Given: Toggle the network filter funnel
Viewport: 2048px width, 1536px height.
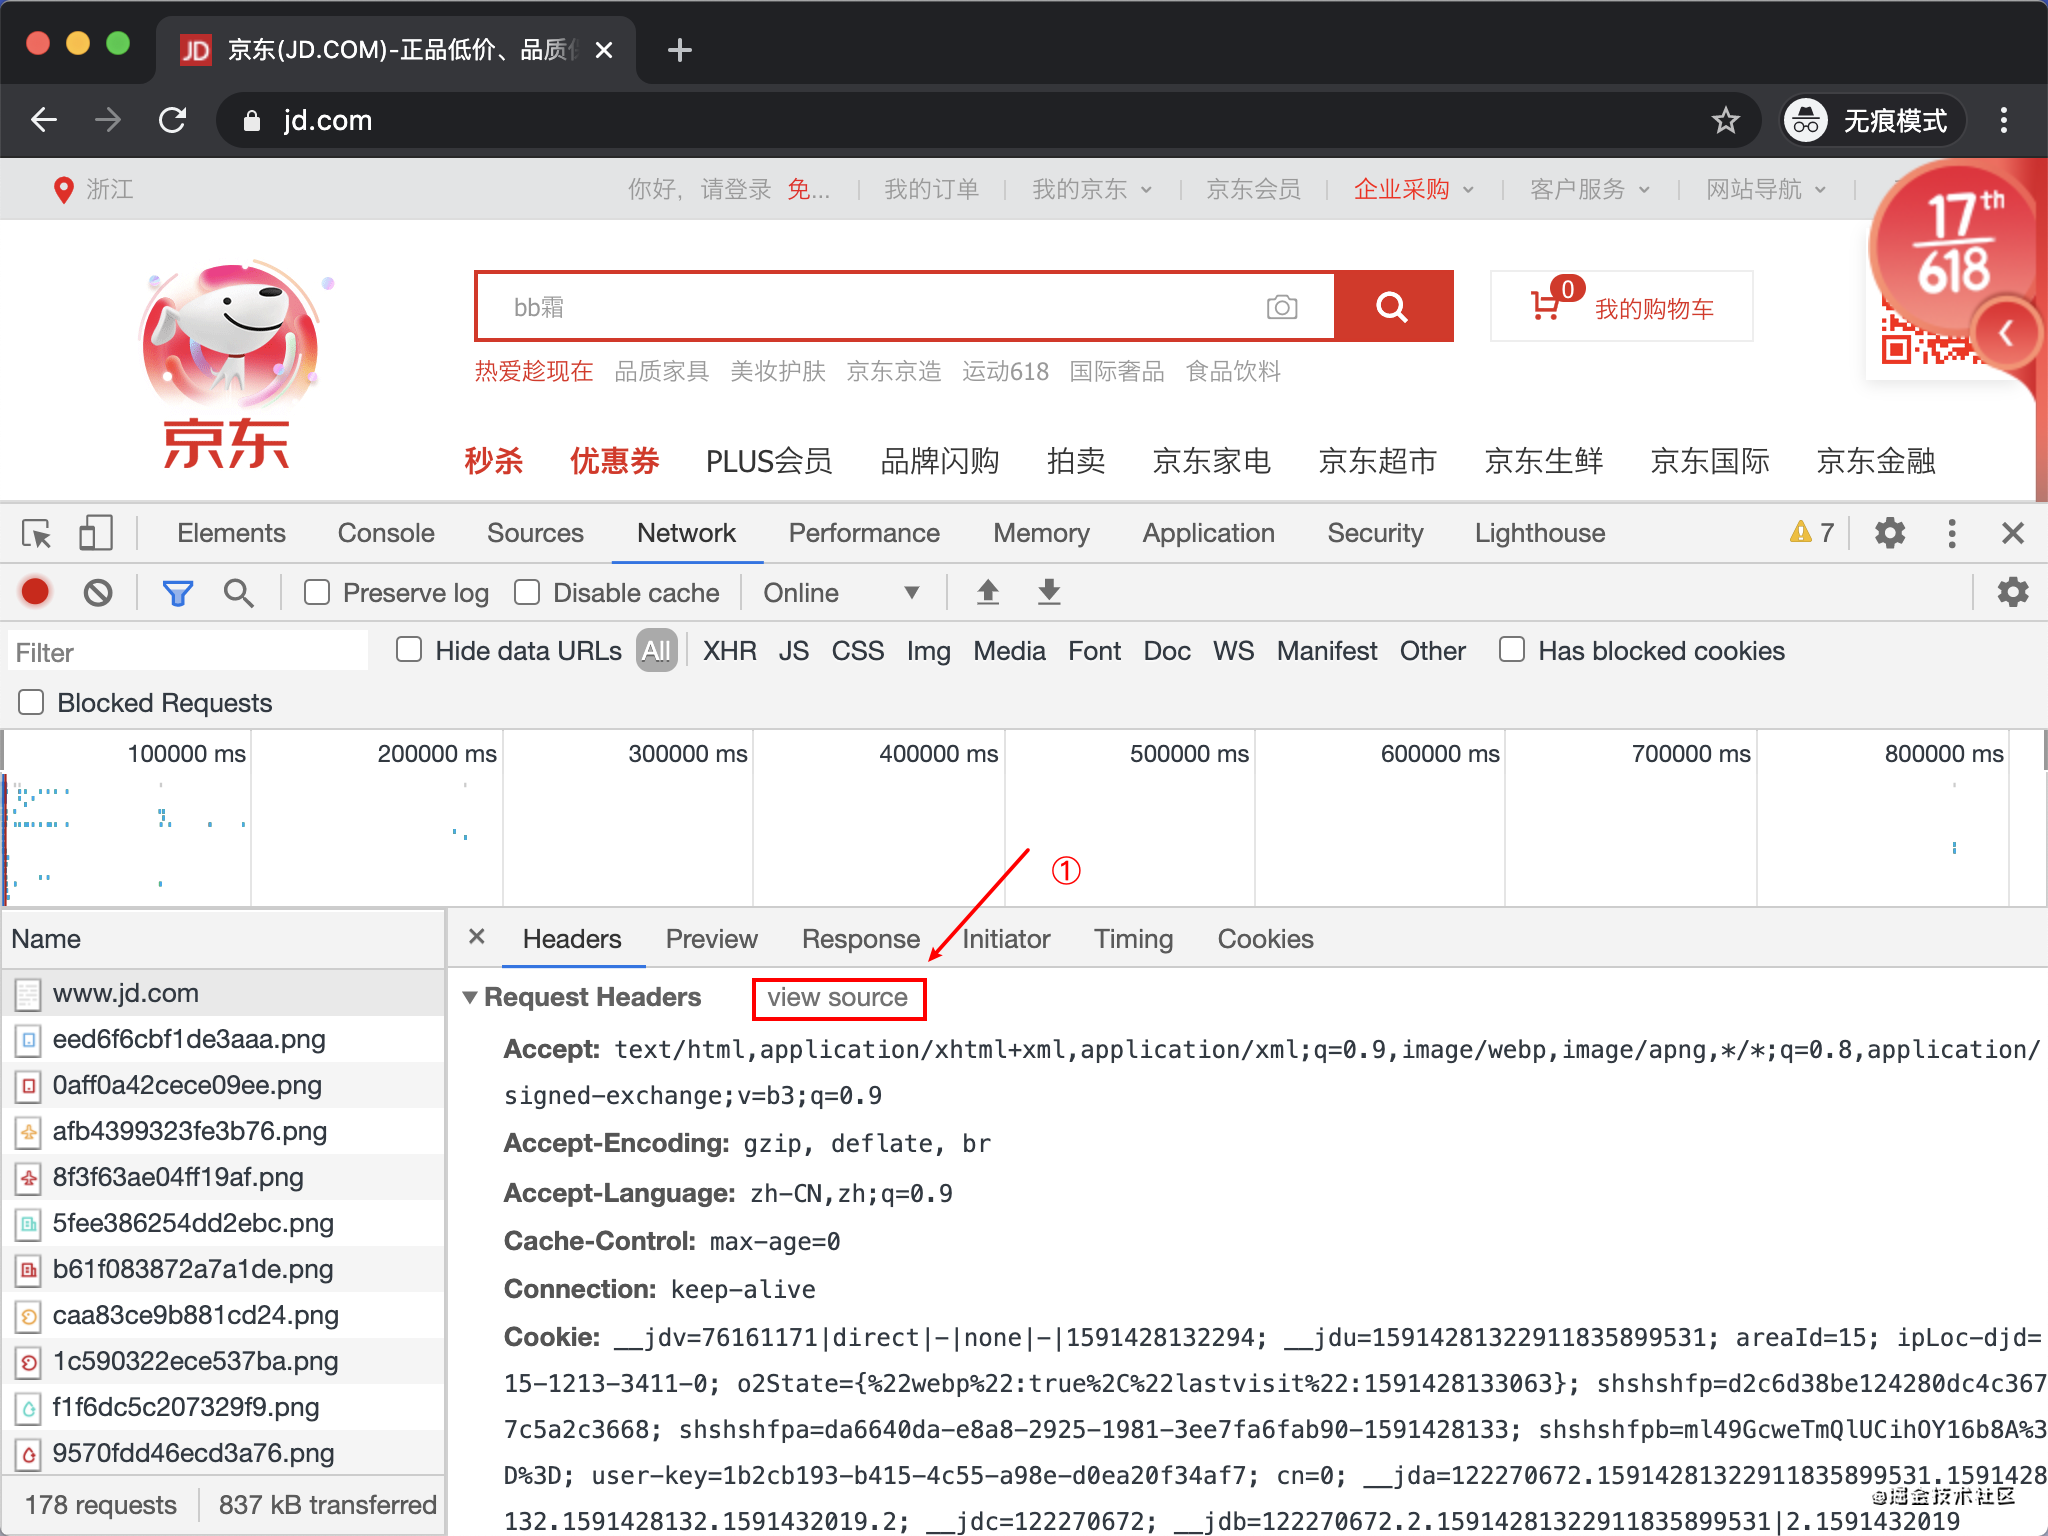Looking at the screenshot, I should 178,593.
